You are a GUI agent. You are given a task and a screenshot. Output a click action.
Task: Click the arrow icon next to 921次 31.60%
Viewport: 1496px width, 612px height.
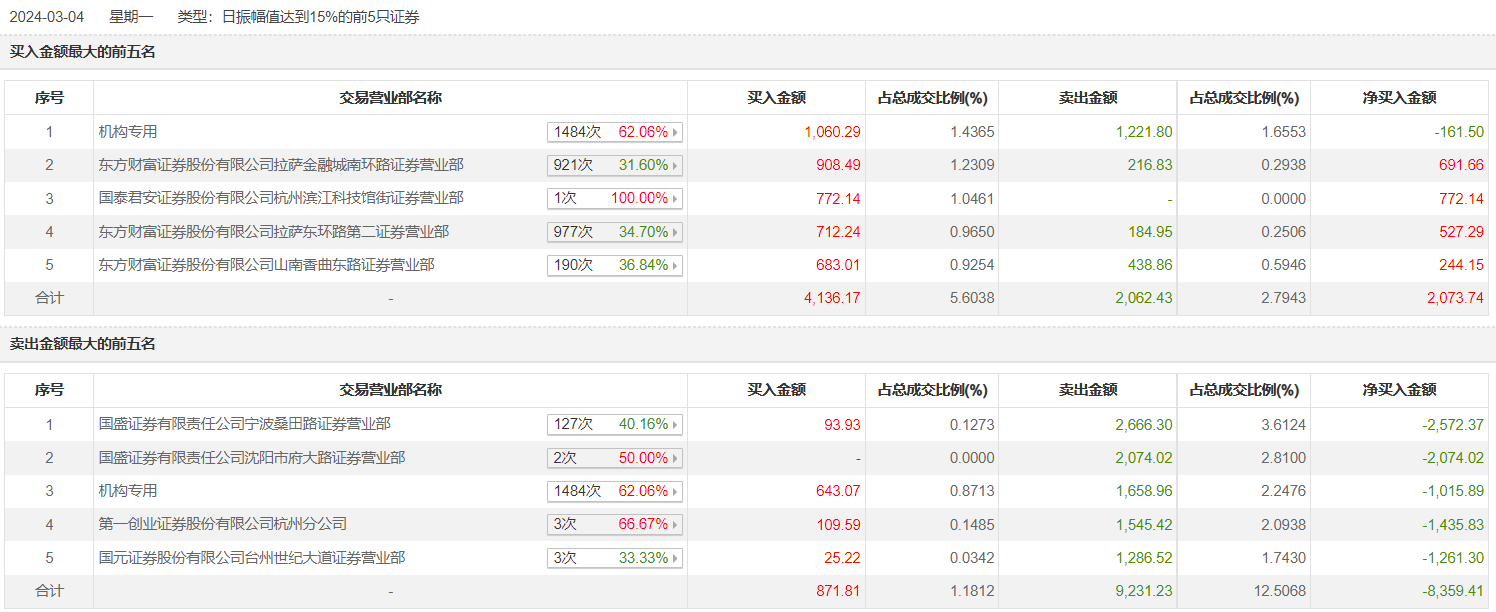676,165
